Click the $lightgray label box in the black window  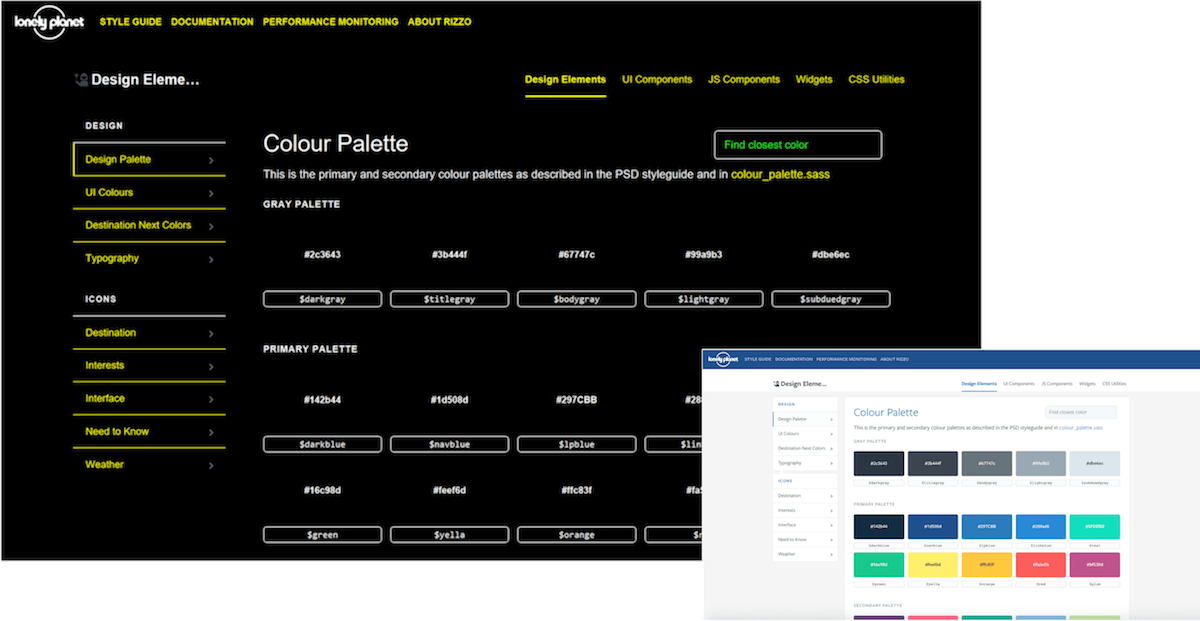click(x=703, y=299)
